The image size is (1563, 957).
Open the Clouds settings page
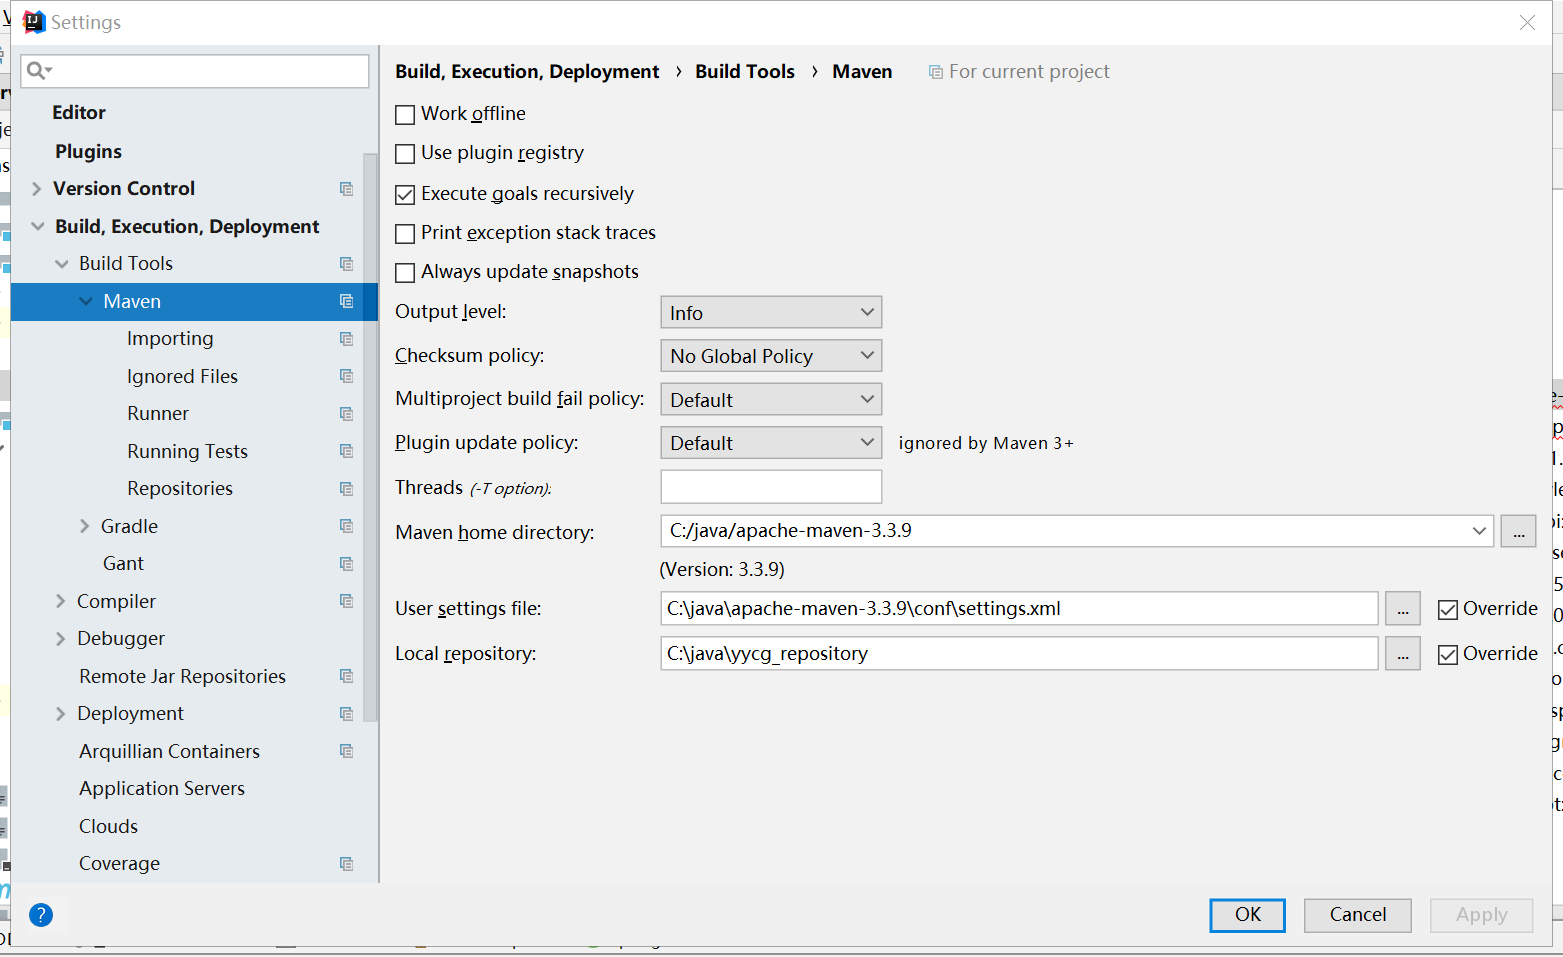[108, 826]
